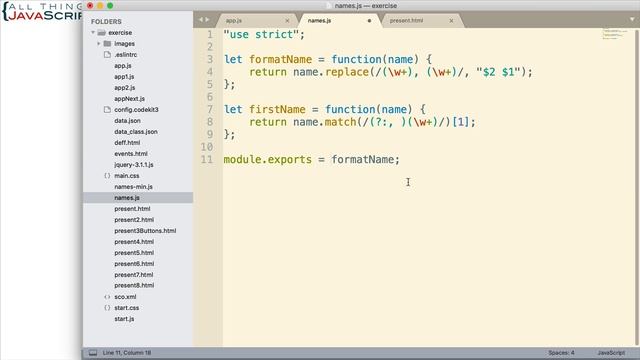This screenshot has height=360, width=640.
Task: Close the app.js tab
Action: 287,20
